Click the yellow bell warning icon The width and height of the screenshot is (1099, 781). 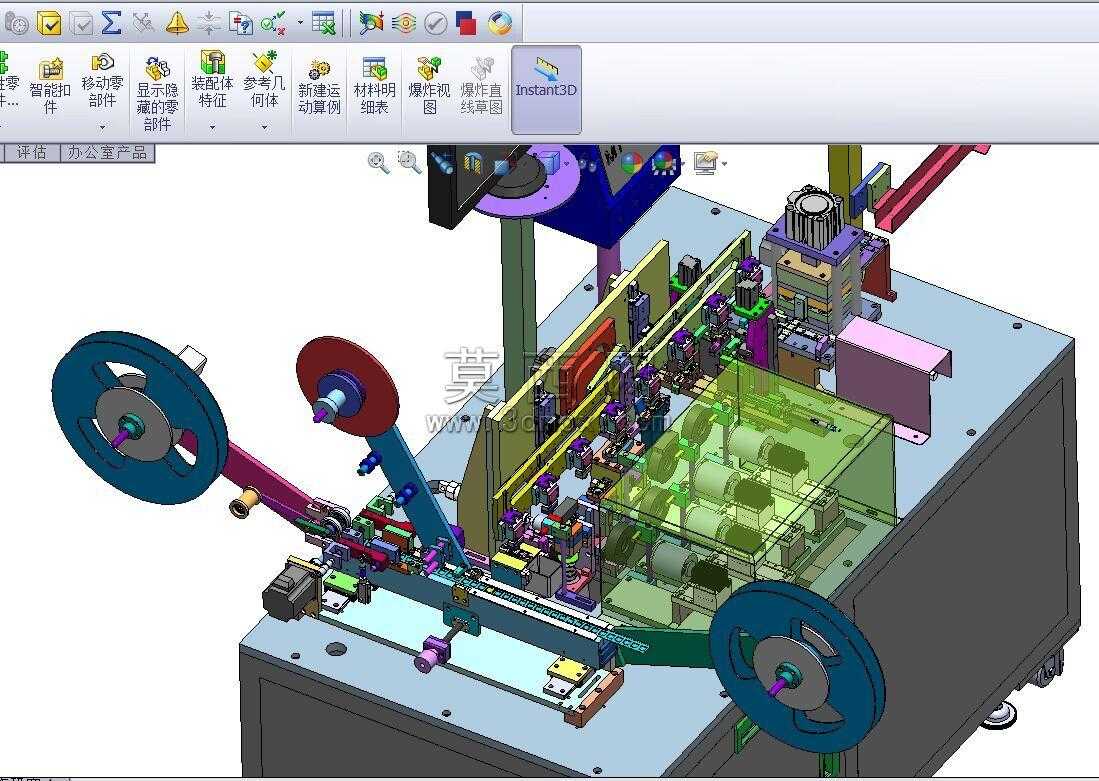pyautogui.click(x=177, y=23)
